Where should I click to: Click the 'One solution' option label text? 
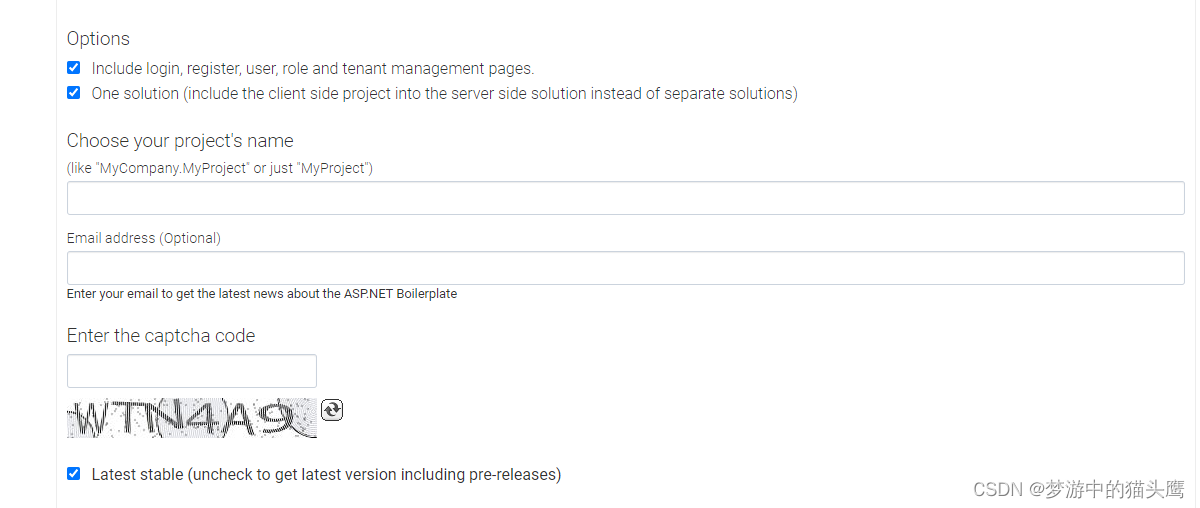[445, 94]
